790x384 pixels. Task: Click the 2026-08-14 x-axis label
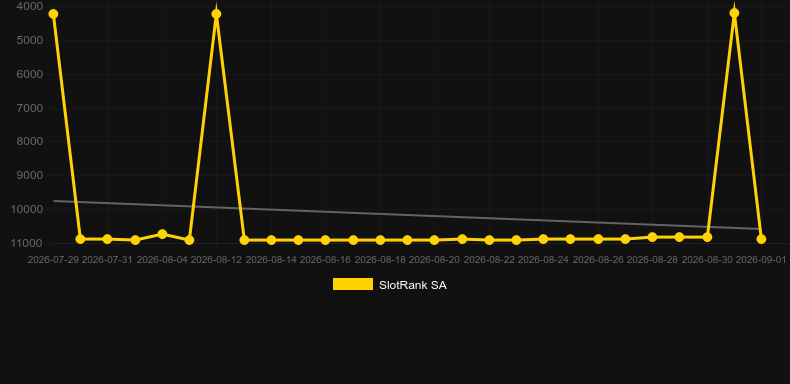pyautogui.click(x=271, y=260)
